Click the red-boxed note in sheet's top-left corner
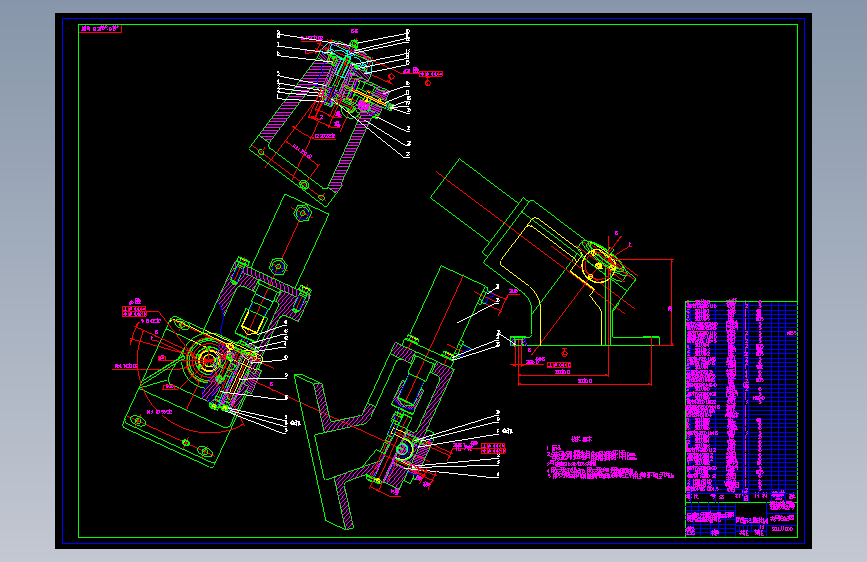The height and width of the screenshot is (562, 867). [101, 29]
